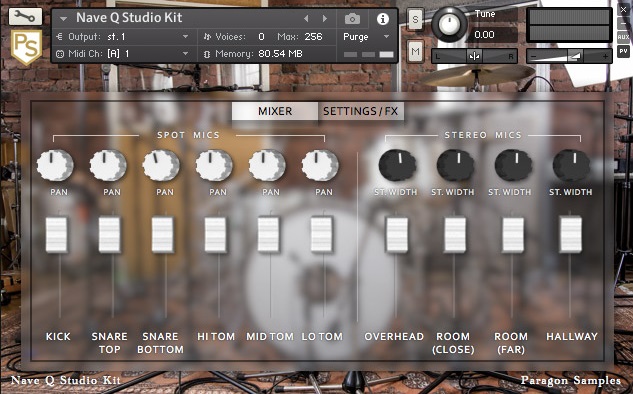Close the instrument with X button
This screenshot has width=633, height=394.
(623, 9)
